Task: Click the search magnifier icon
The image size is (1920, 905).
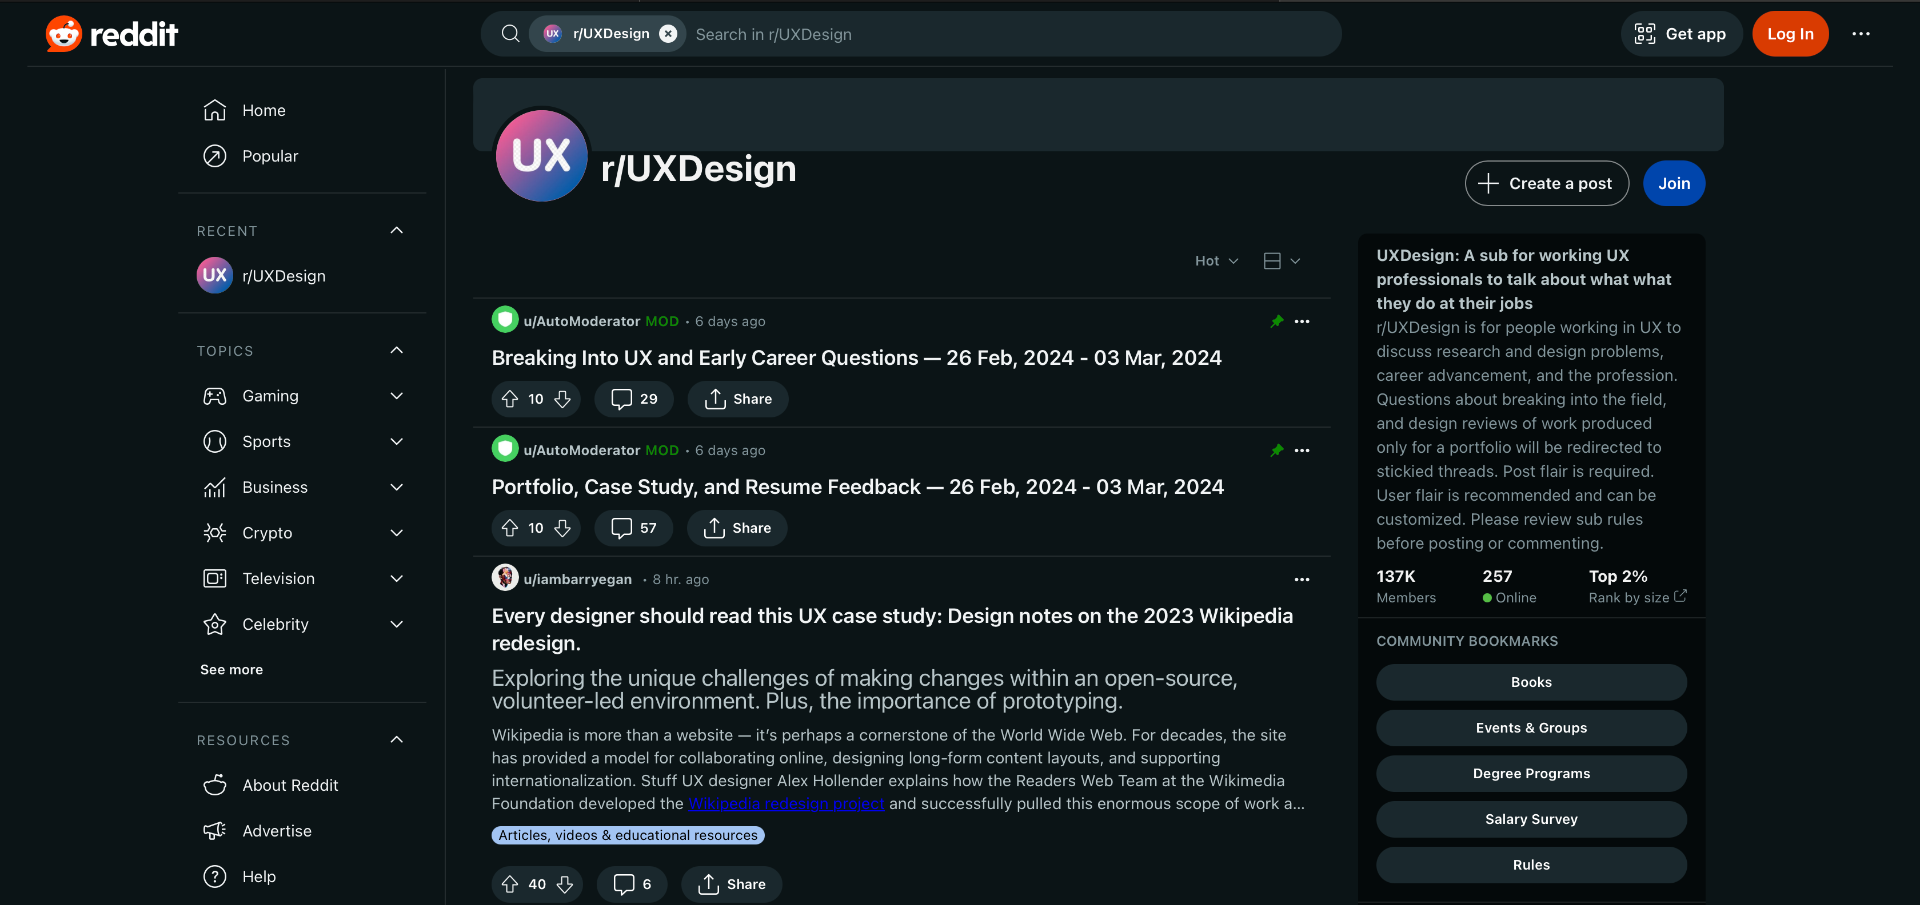Action: click(510, 33)
